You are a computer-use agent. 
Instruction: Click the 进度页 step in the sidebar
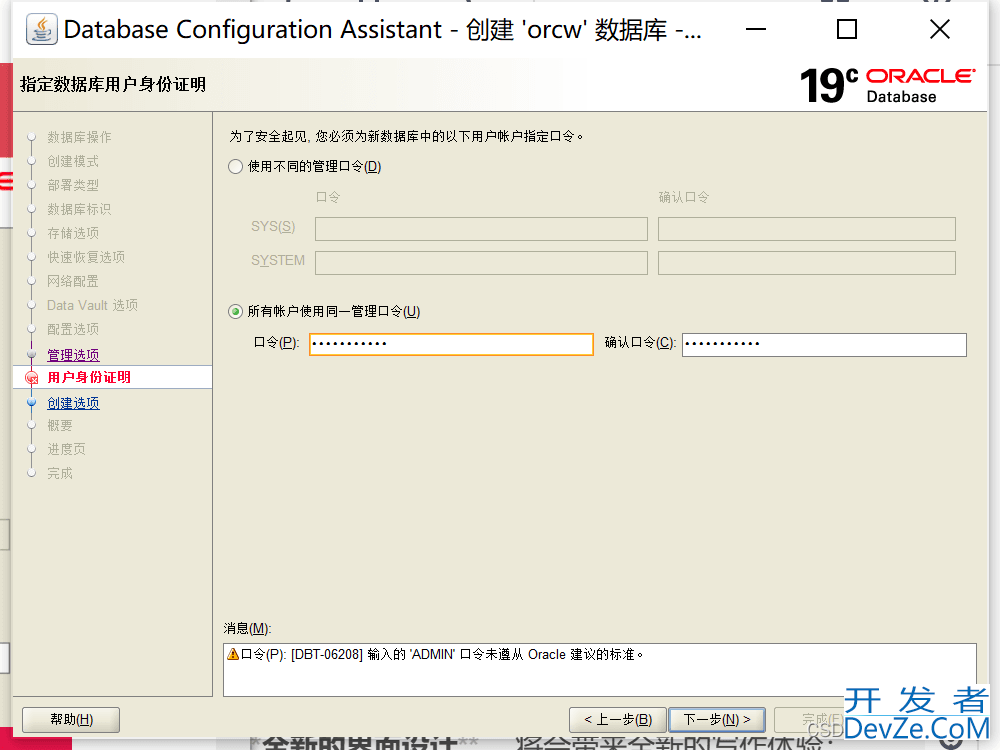click(x=66, y=450)
